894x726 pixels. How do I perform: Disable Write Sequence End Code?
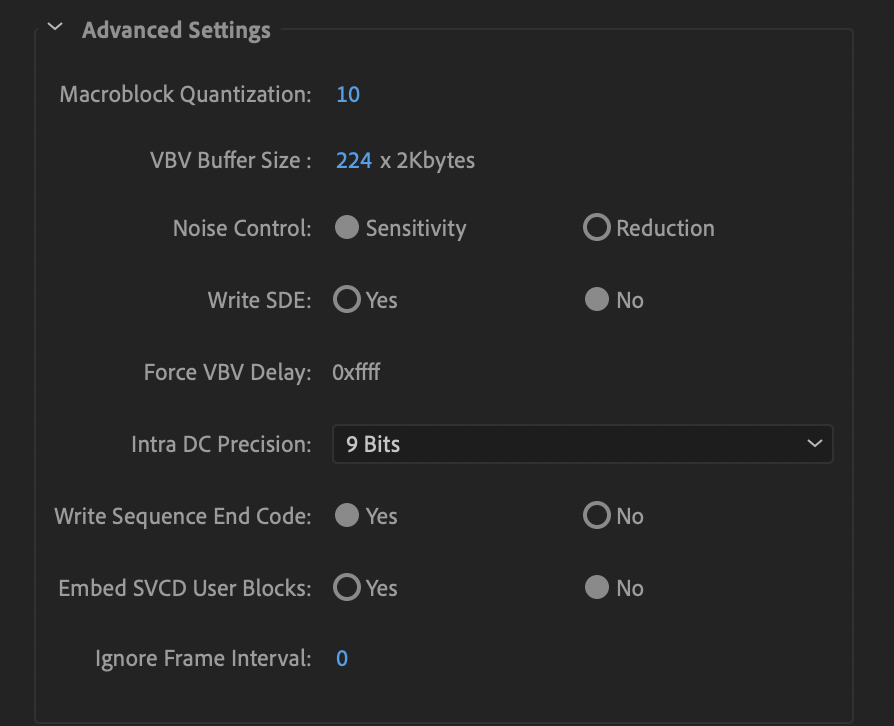[596, 516]
